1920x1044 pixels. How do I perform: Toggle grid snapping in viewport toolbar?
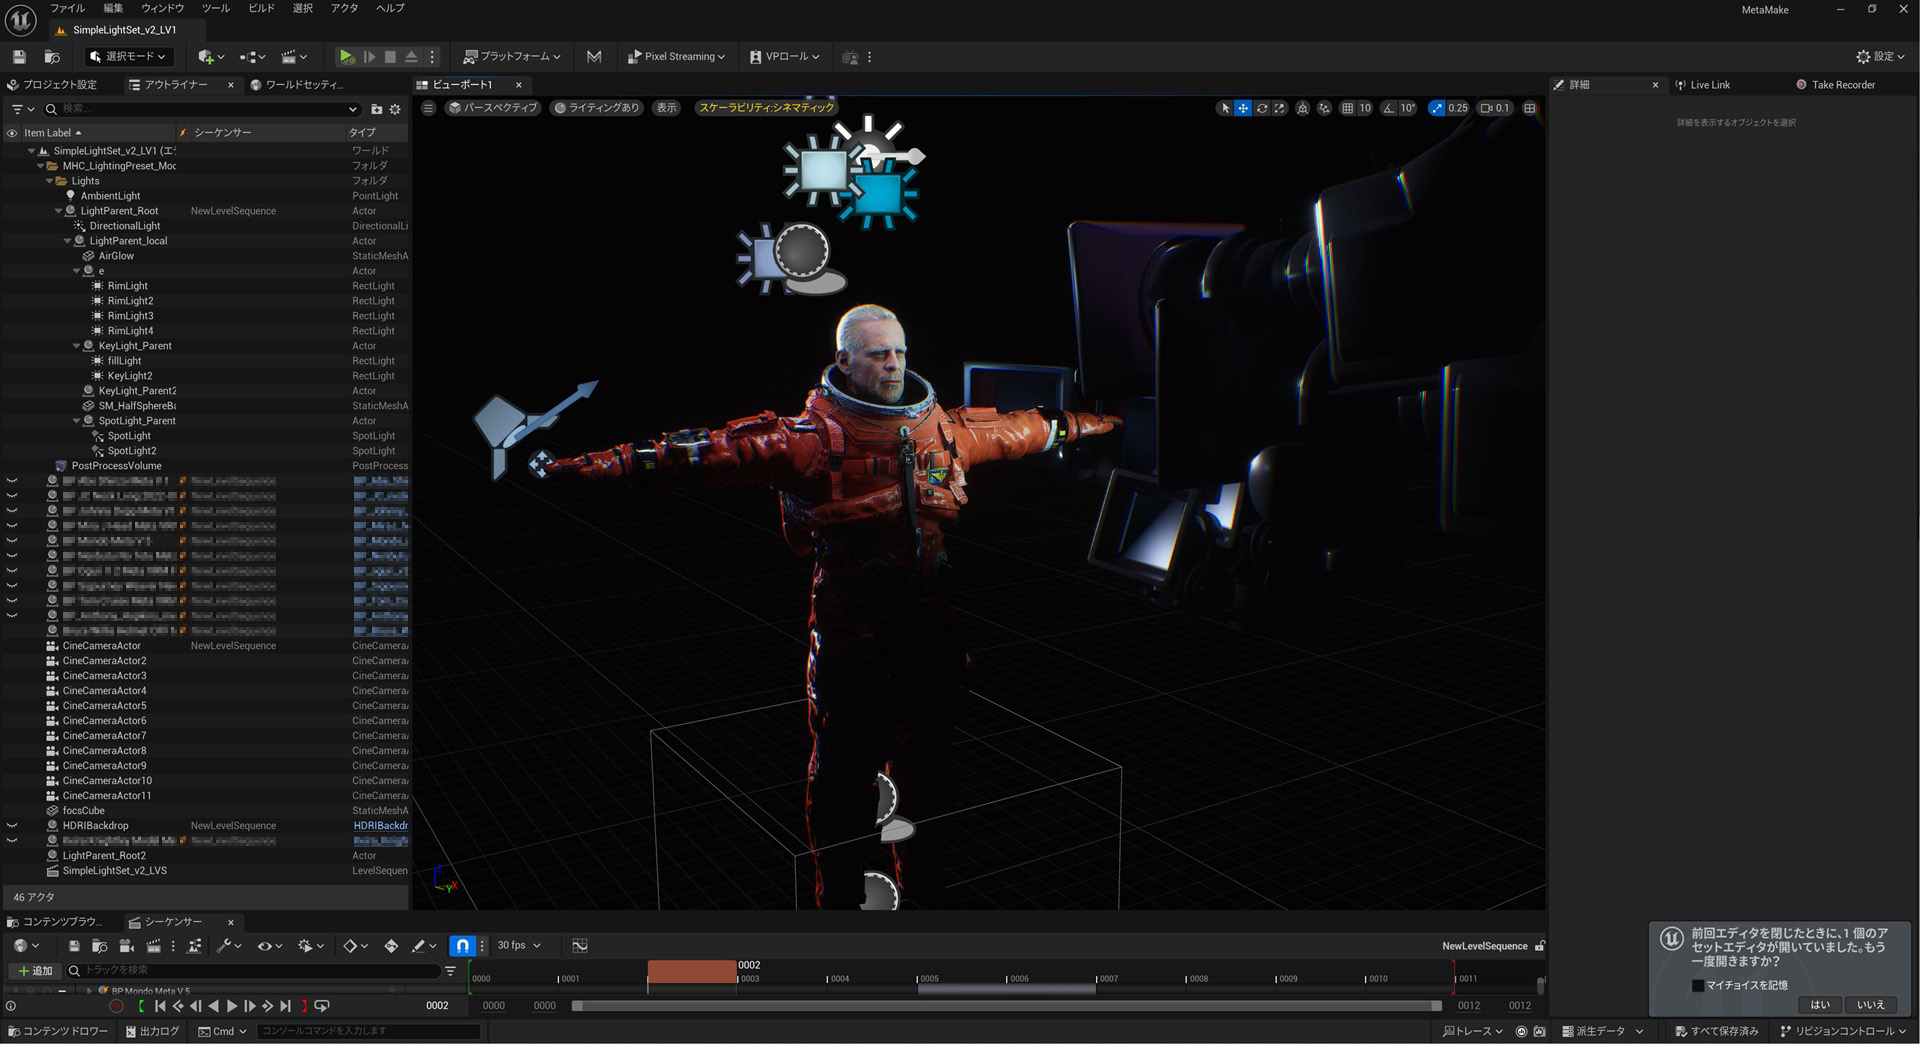coord(1347,108)
